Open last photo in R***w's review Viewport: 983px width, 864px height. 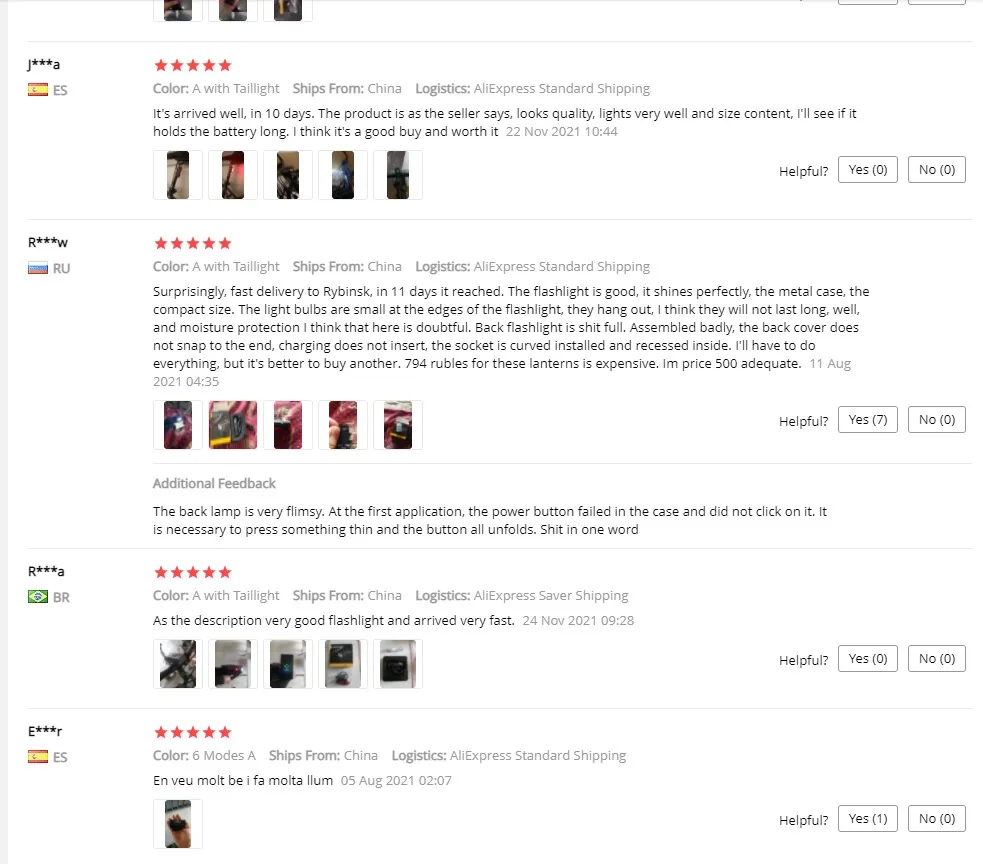tap(398, 425)
